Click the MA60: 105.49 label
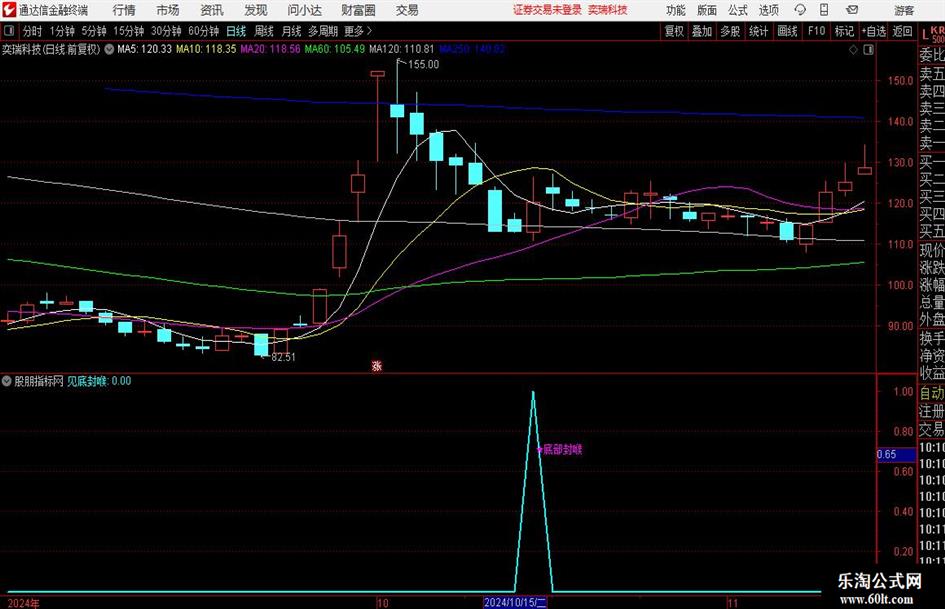This screenshot has height=609, width=945. click(x=334, y=49)
